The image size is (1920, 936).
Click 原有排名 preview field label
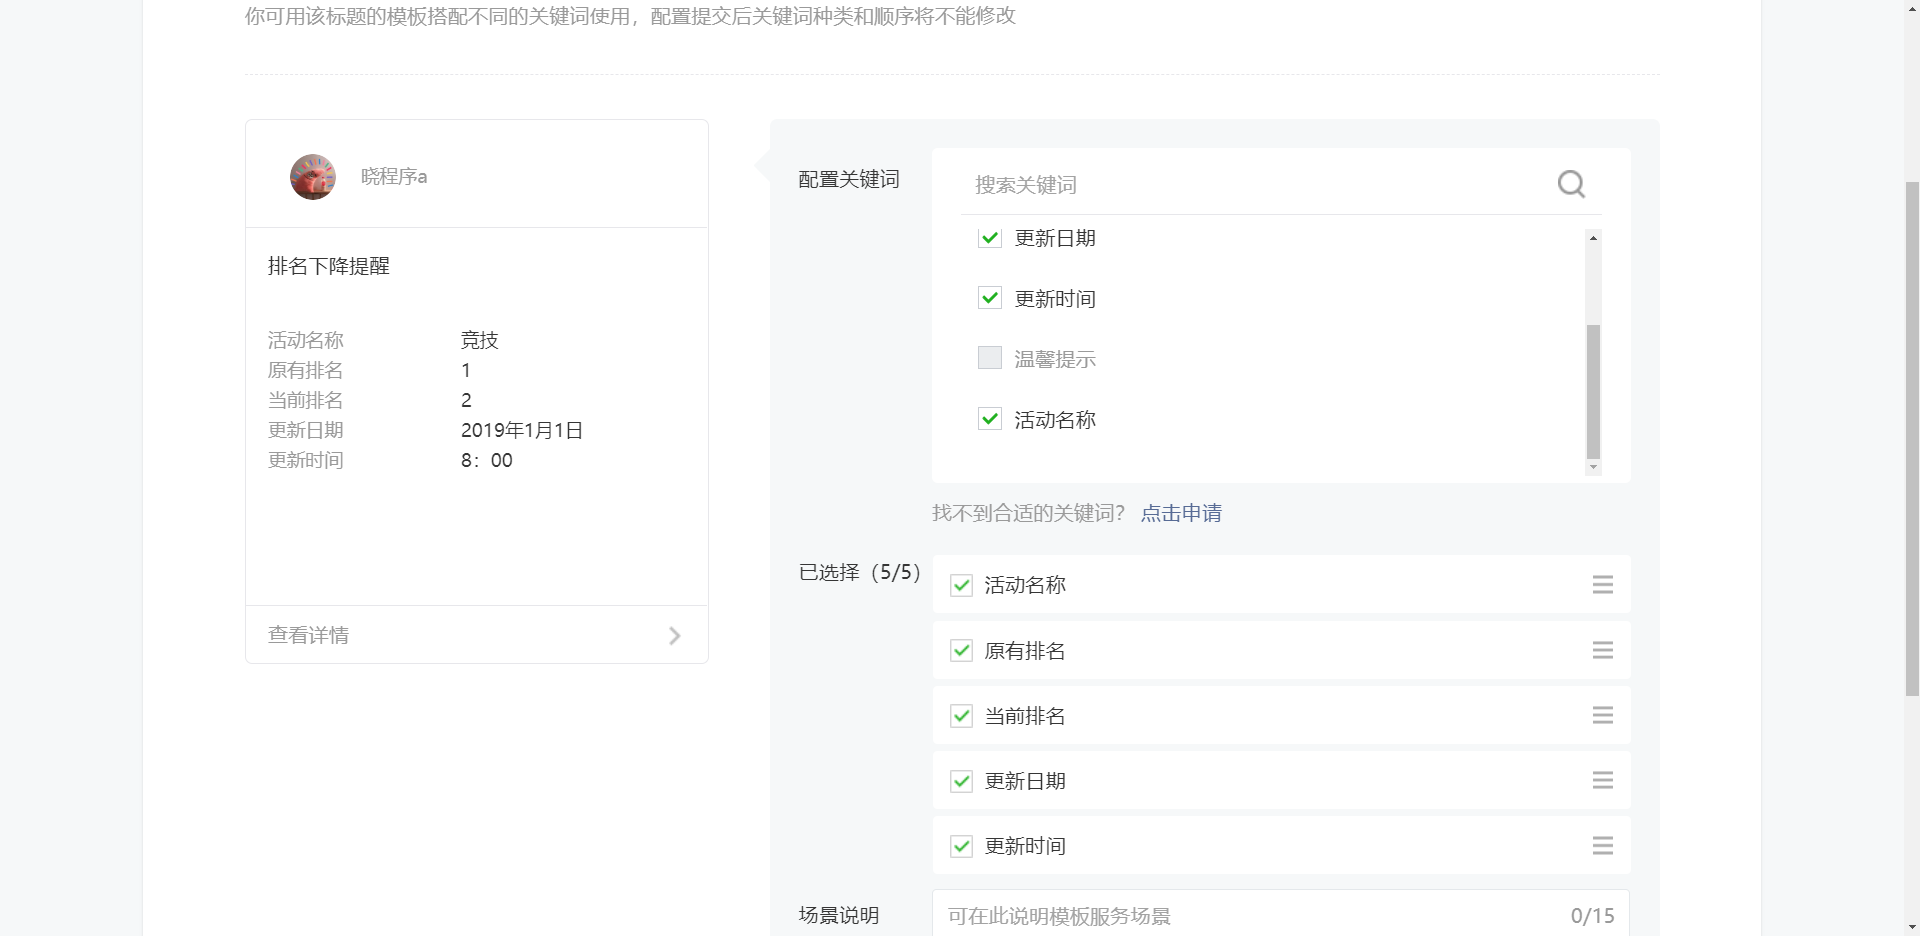click(x=305, y=370)
